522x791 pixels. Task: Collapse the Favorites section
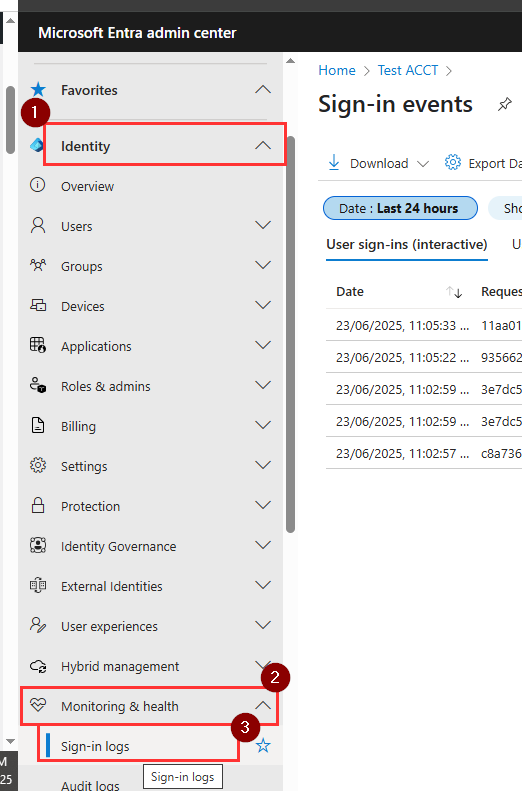pyautogui.click(x=263, y=90)
